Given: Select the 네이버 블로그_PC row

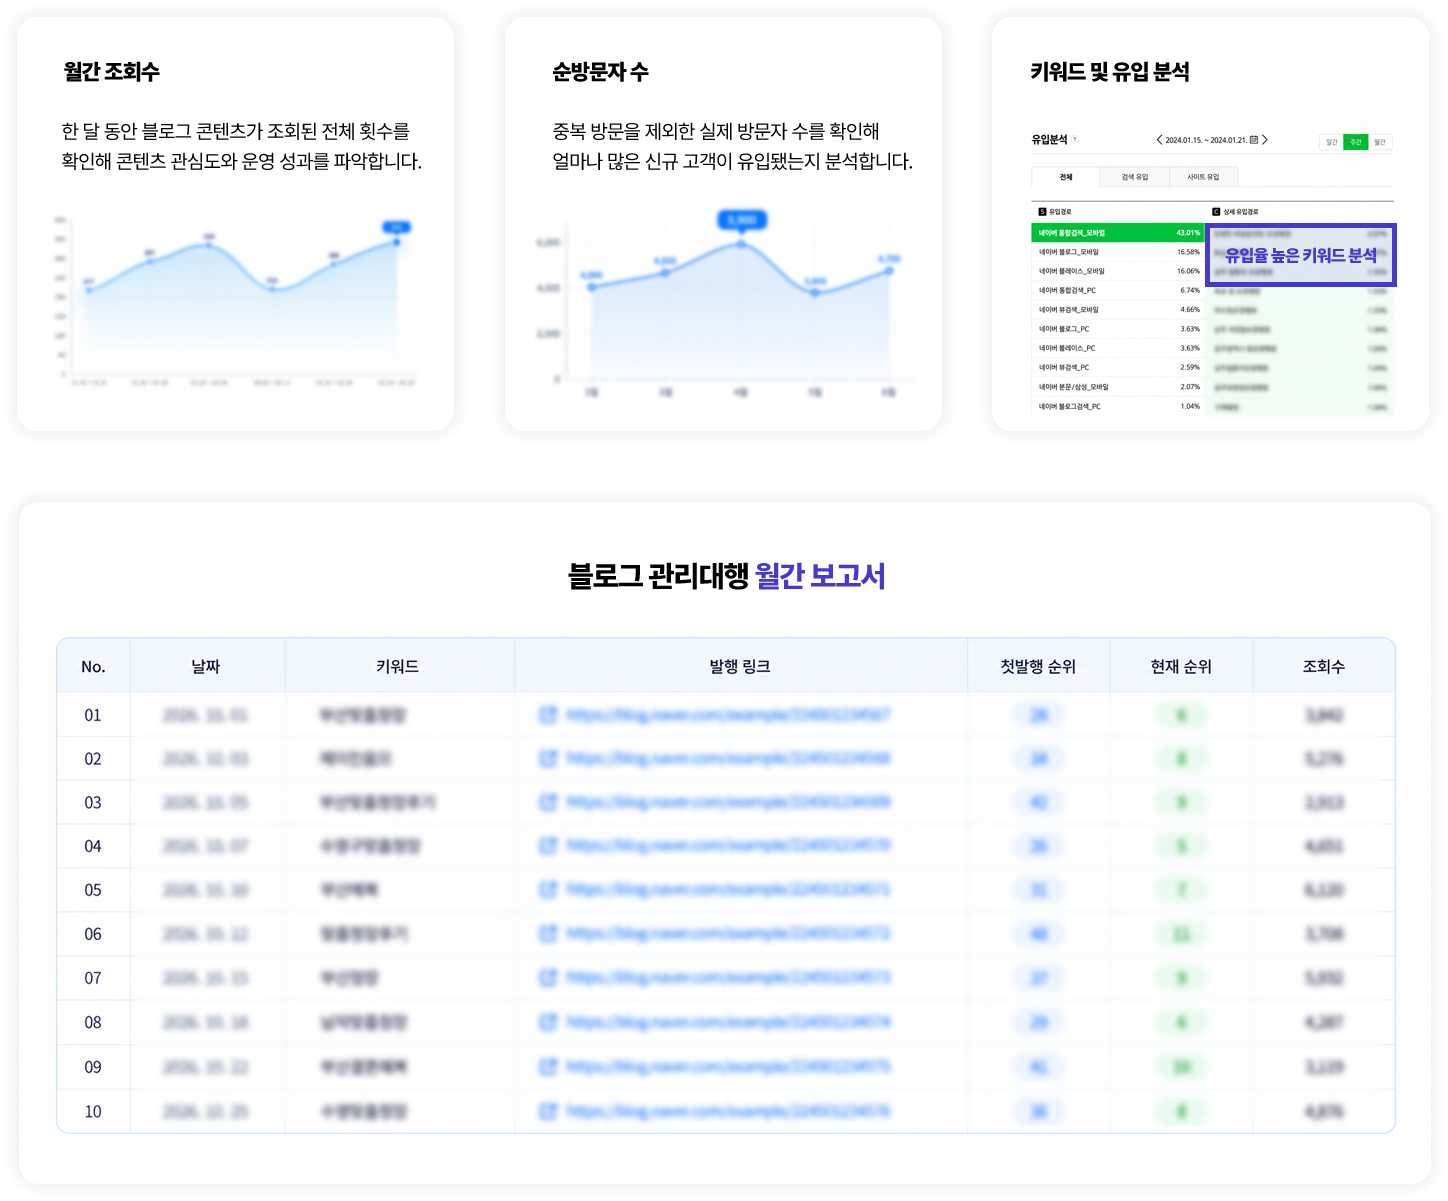Looking at the screenshot, I should click(x=1118, y=329).
